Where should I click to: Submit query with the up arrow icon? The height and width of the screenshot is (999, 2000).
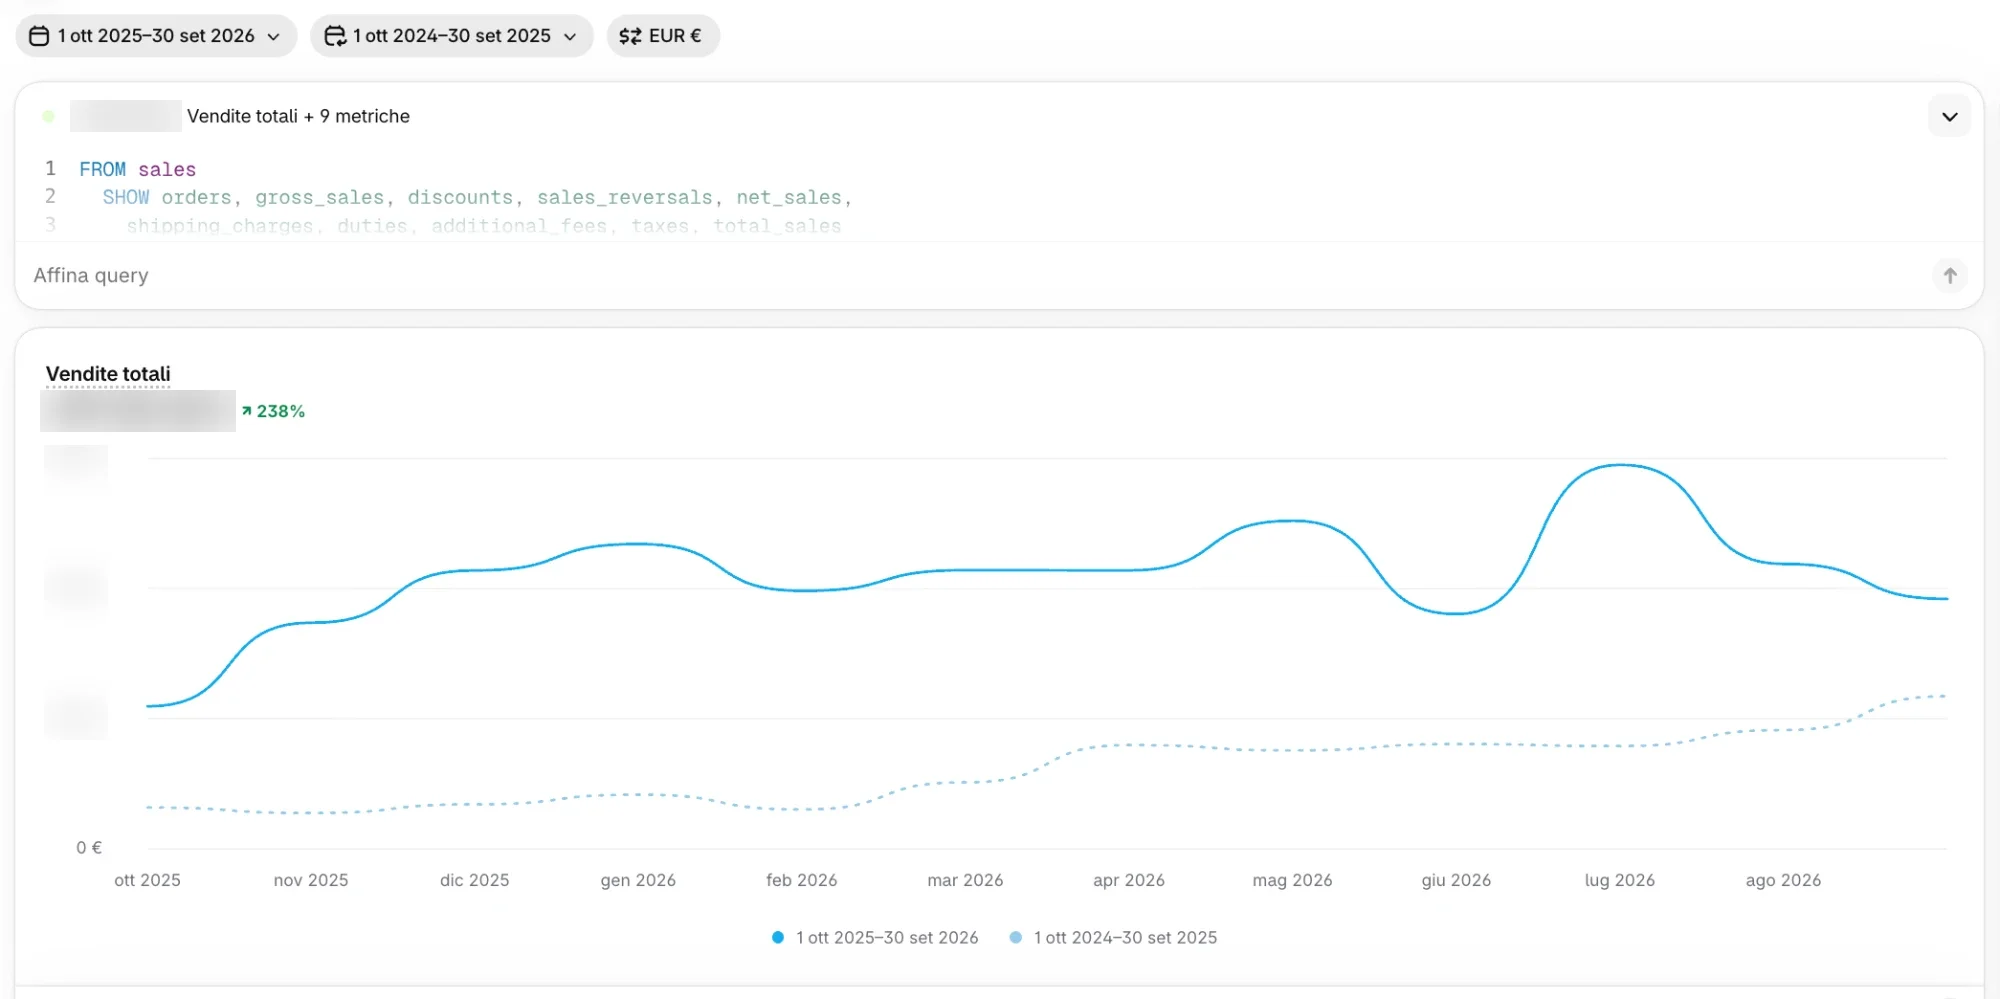pos(1949,275)
